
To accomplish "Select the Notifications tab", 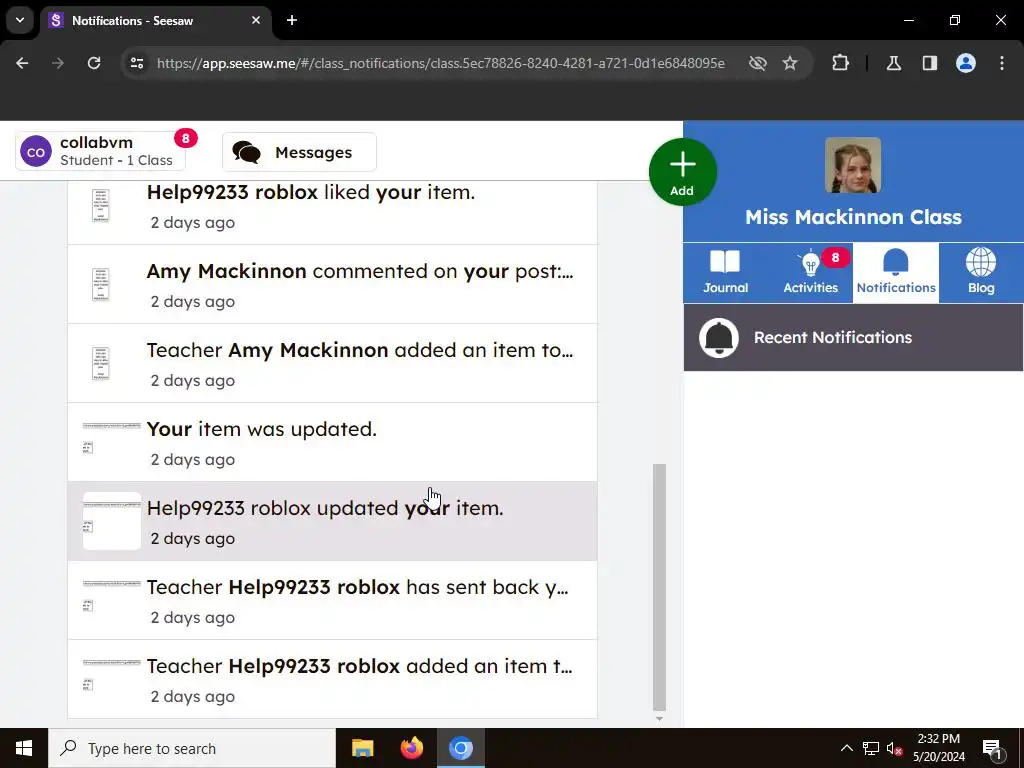I will (x=896, y=272).
